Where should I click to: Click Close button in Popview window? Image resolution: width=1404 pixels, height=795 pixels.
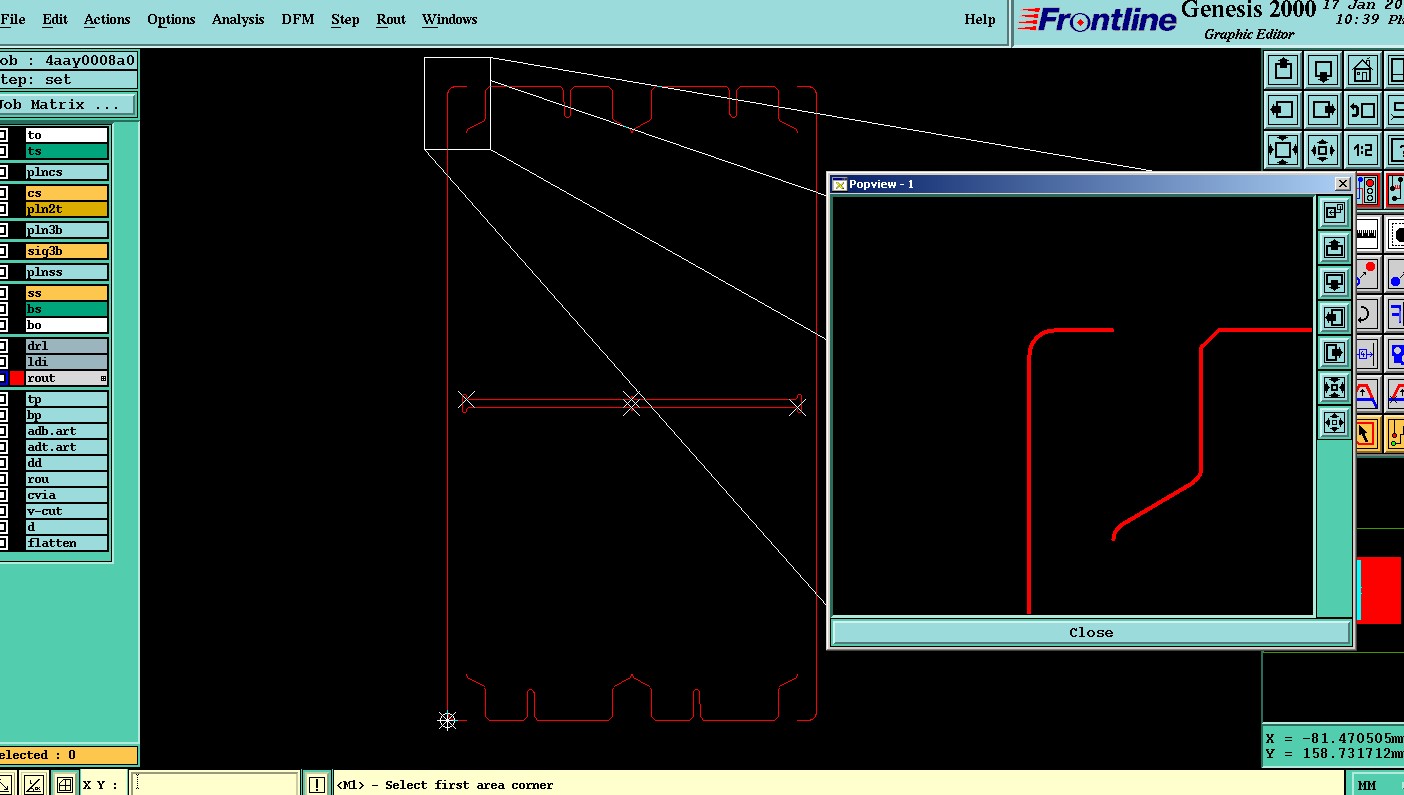(x=1091, y=632)
